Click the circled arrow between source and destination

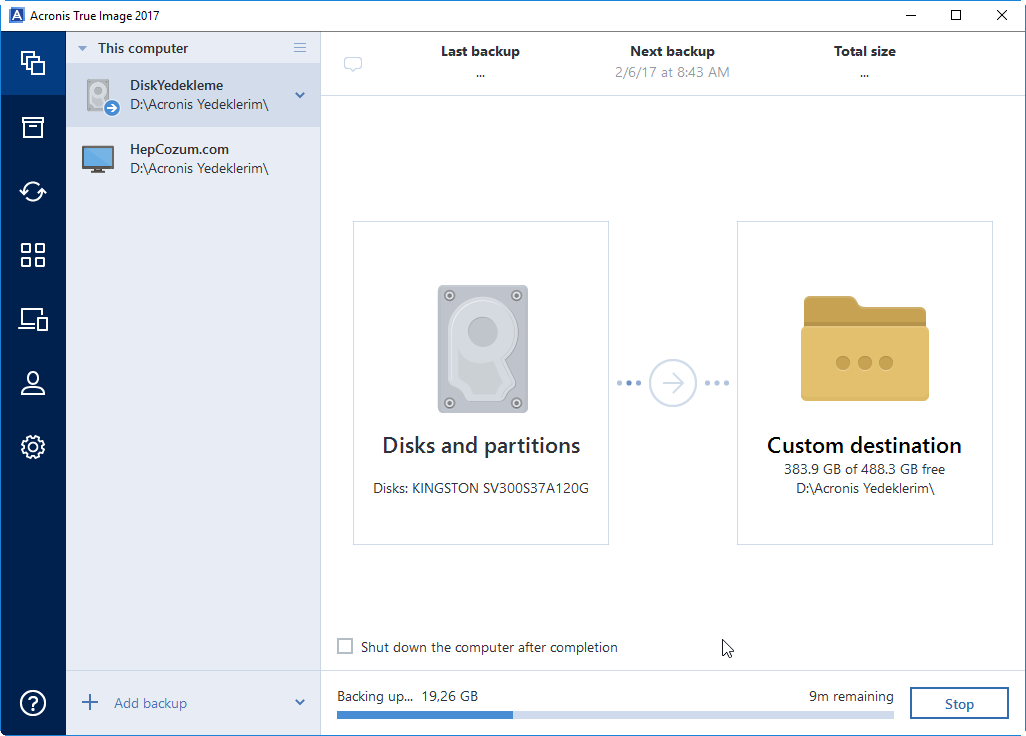(x=672, y=383)
